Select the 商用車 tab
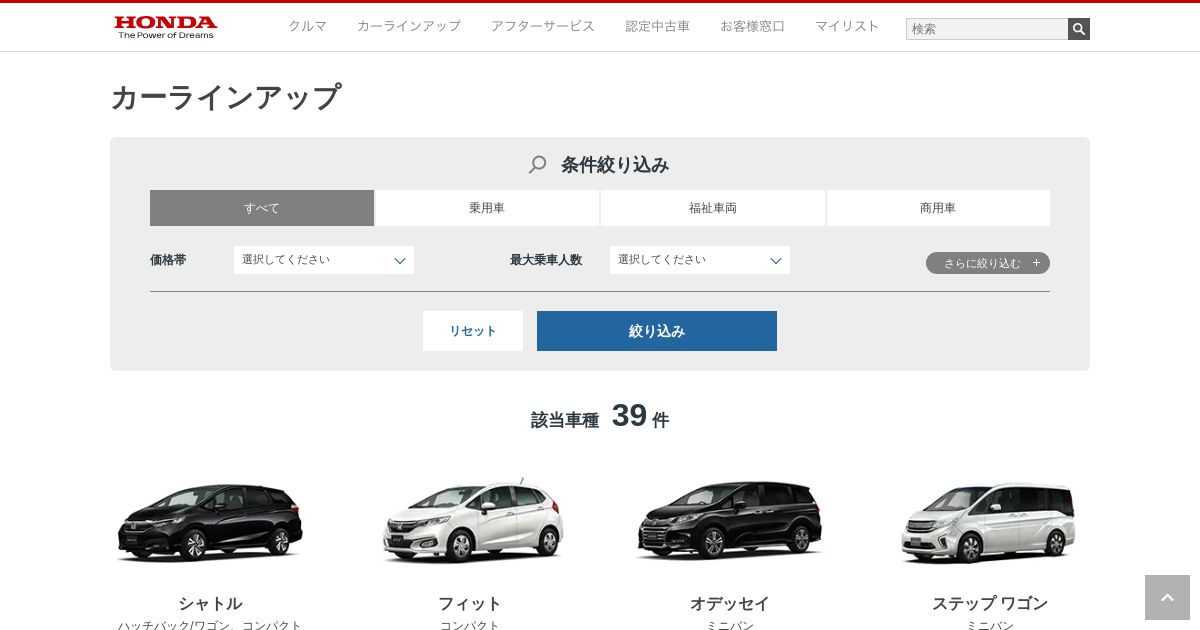This screenshot has width=1200, height=630. pyautogui.click(x=938, y=208)
